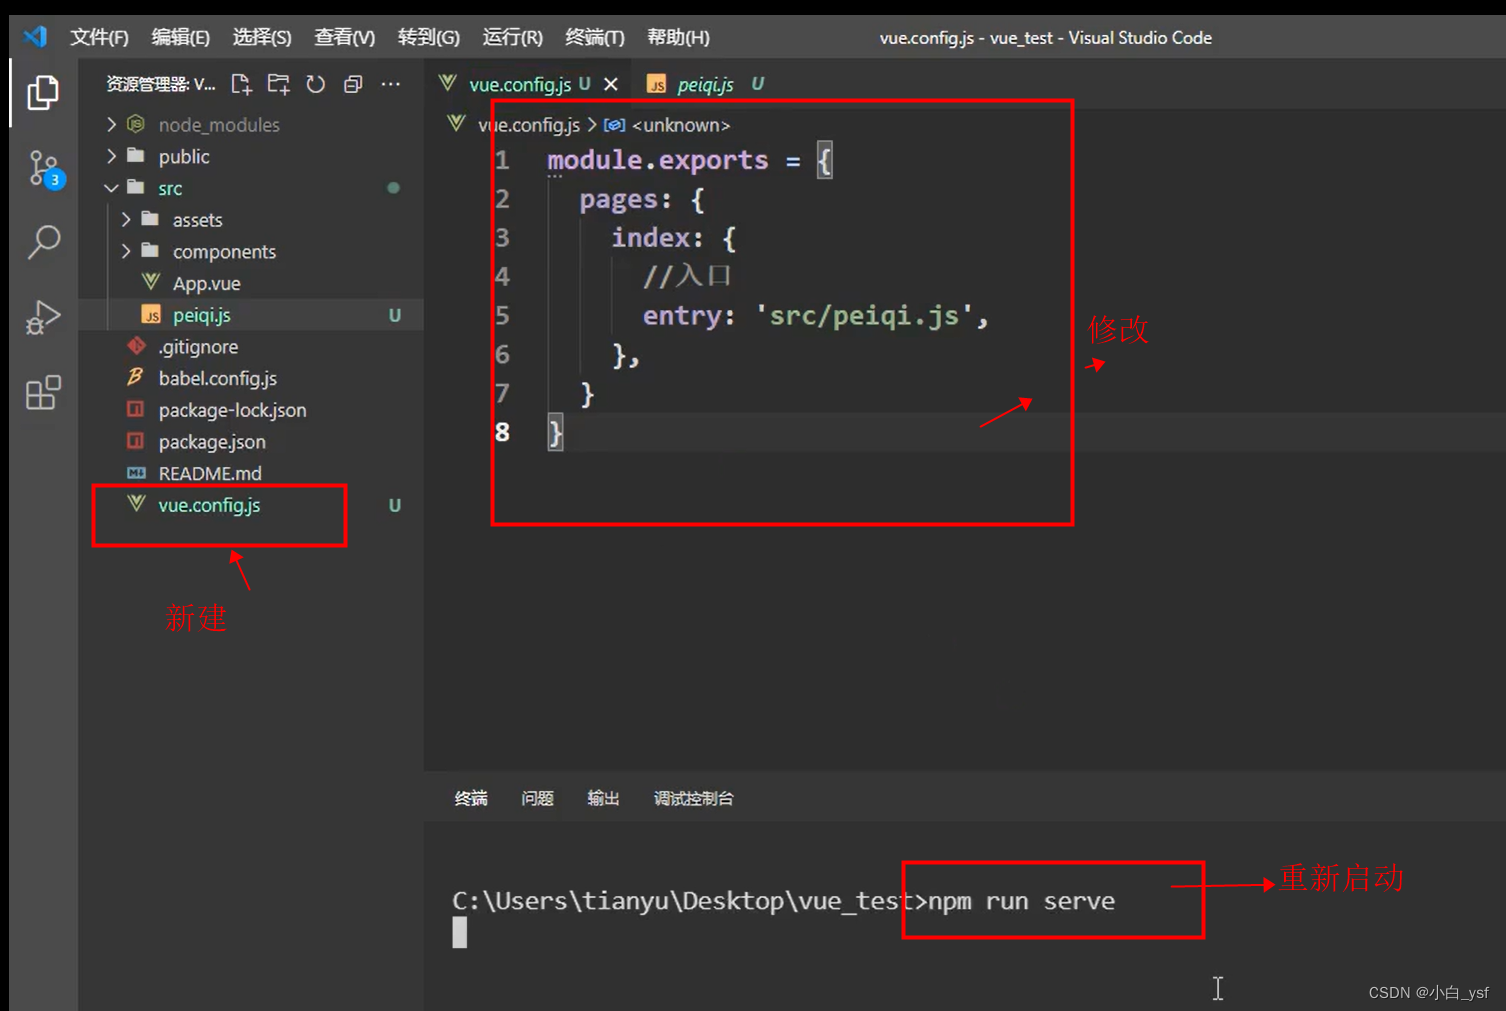Open the 选择(S) menu

262,37
